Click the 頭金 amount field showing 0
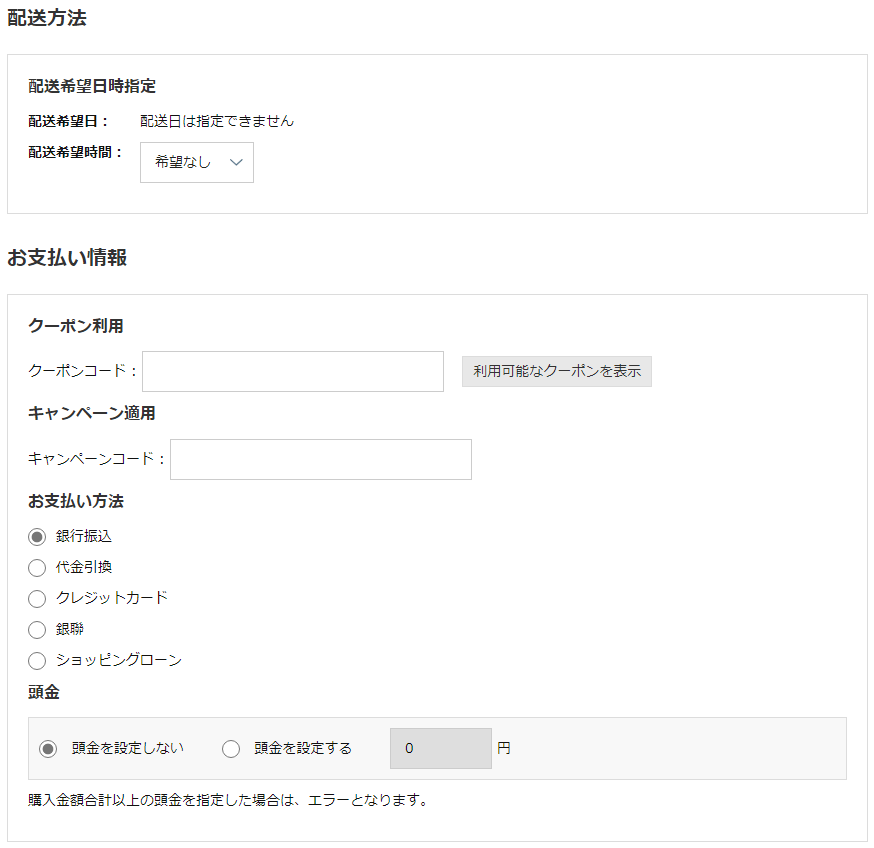This screenshot has width=874, height=848. 440,748
